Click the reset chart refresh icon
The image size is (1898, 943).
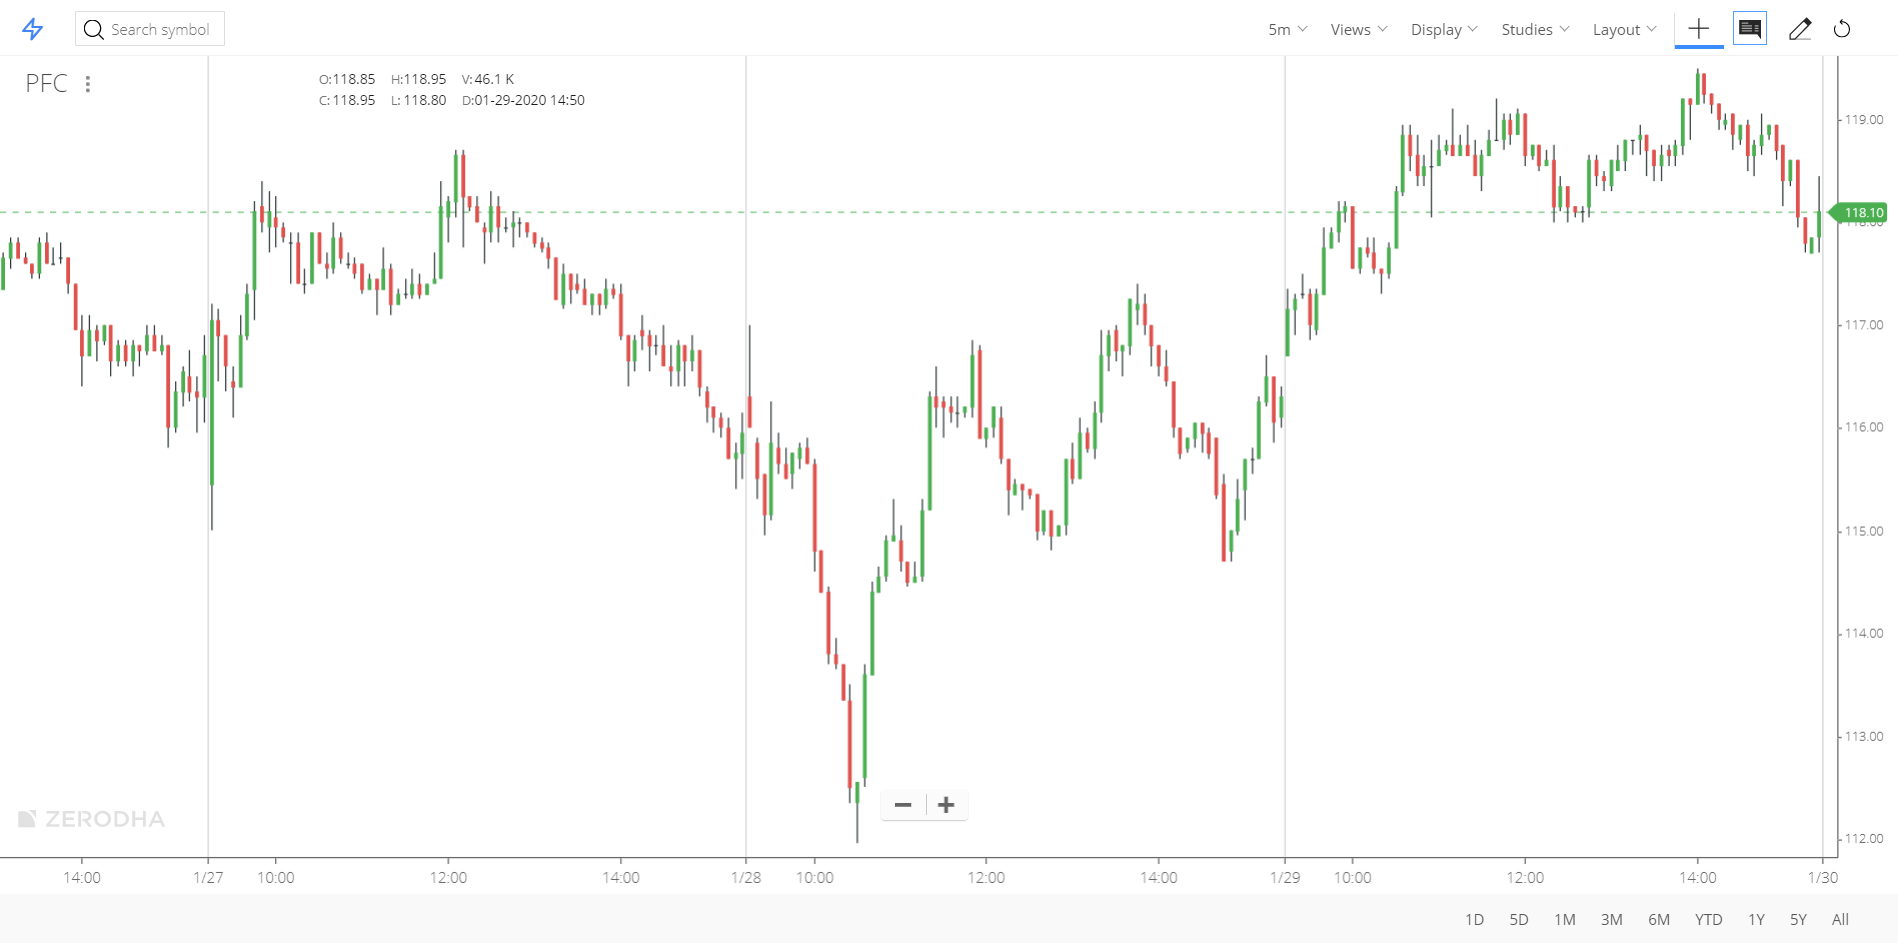click(x=1843, y=29)
